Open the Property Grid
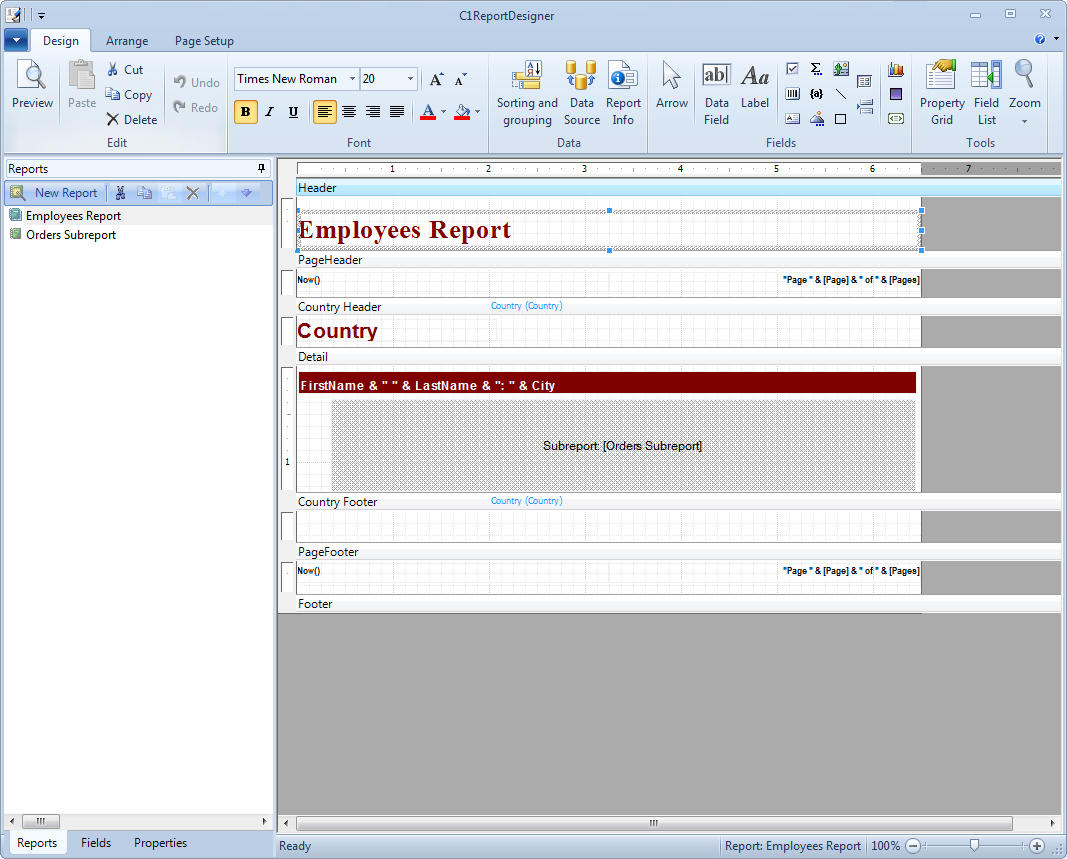 942,94
